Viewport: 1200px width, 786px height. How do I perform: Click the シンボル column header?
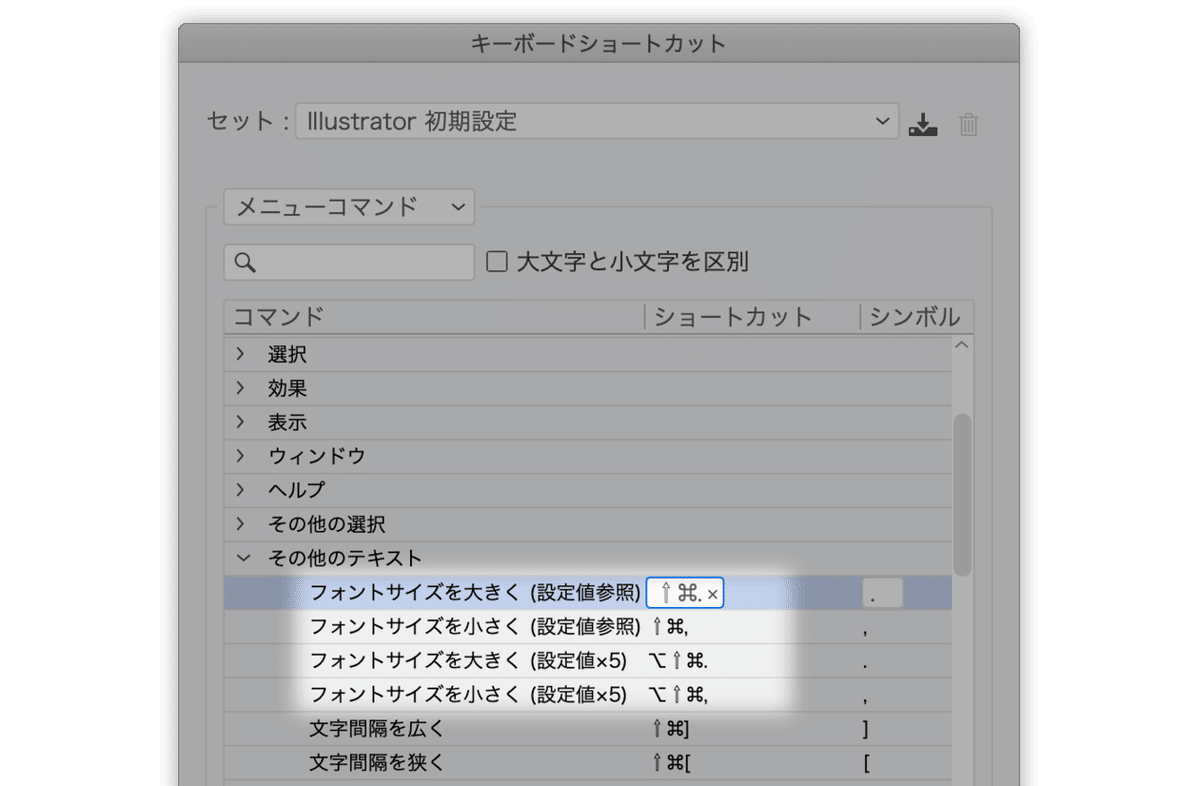pyautogui.click(x=914, y=317)
